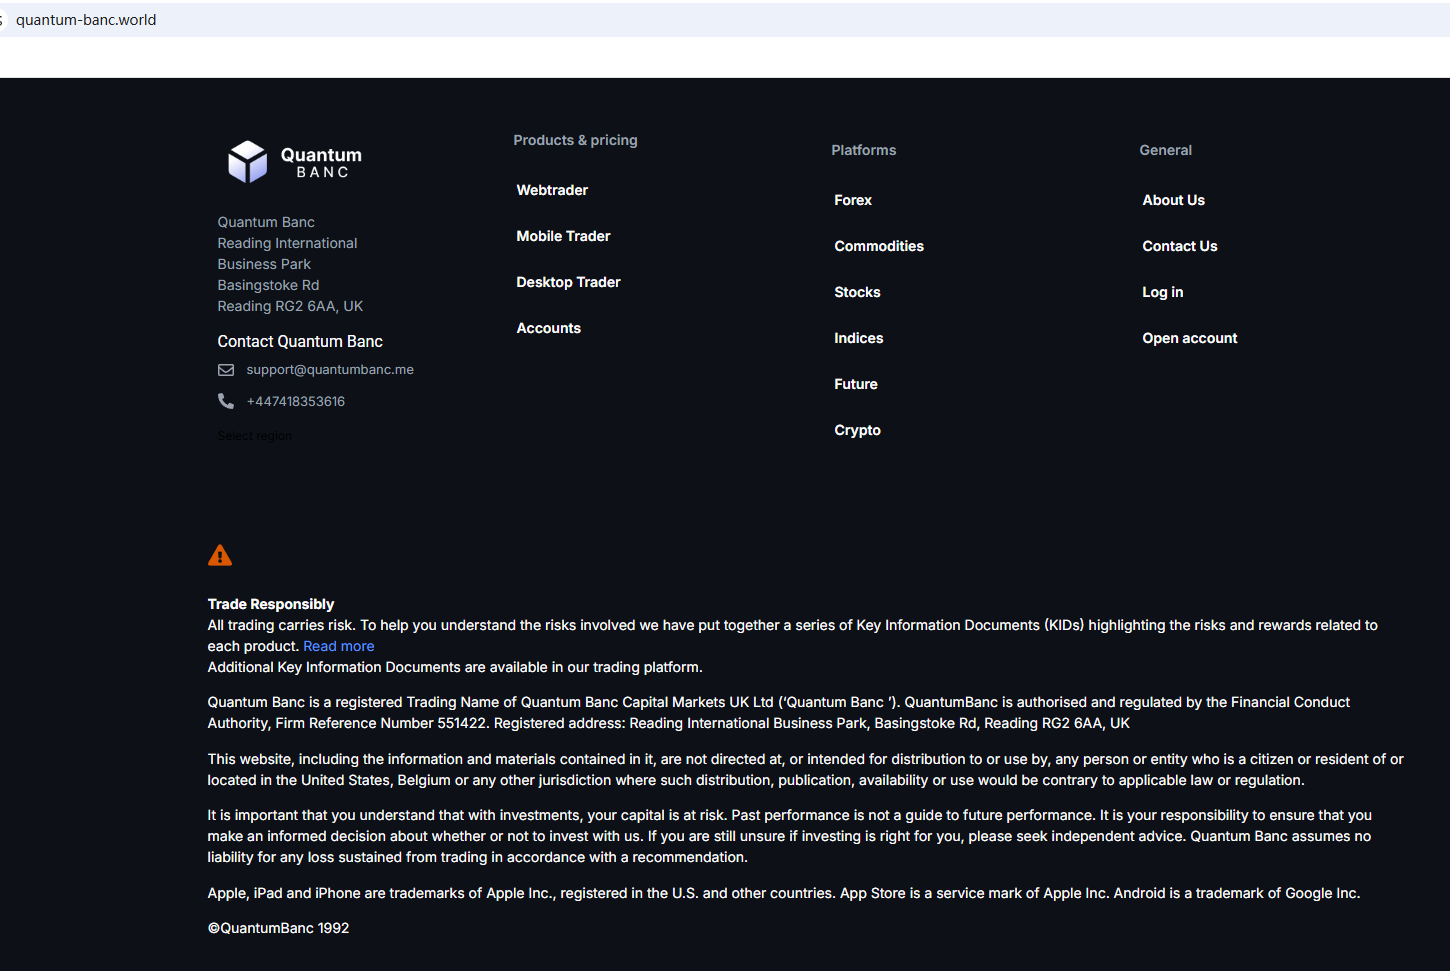Open the Mobile Trader link
1450x971 pixels.
[x=563, y=236]
